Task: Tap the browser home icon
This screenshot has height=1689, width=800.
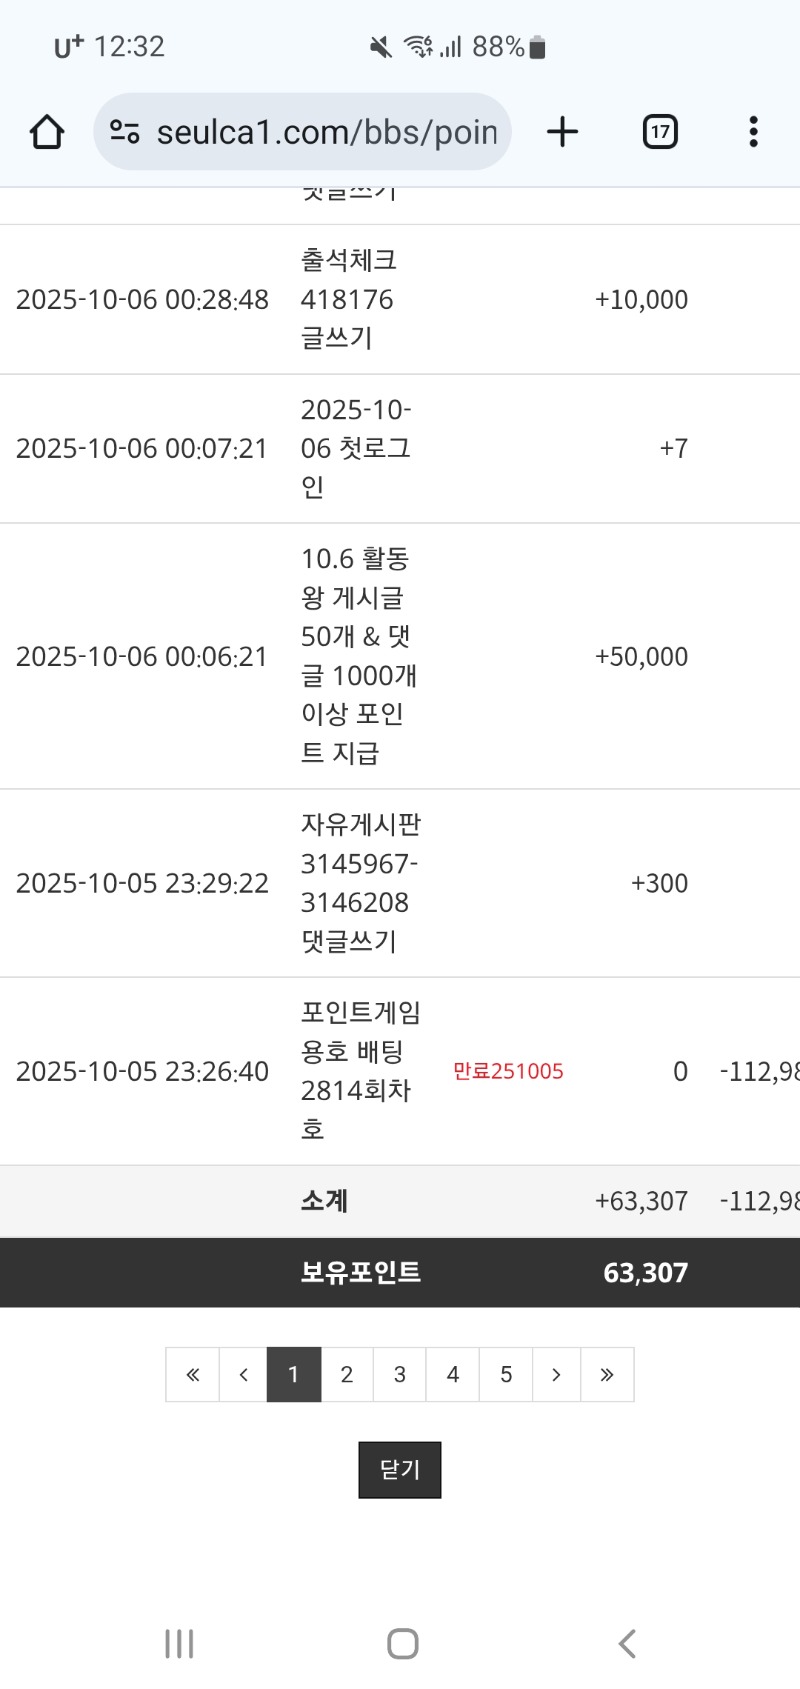Action: click(x=47, y=132)
